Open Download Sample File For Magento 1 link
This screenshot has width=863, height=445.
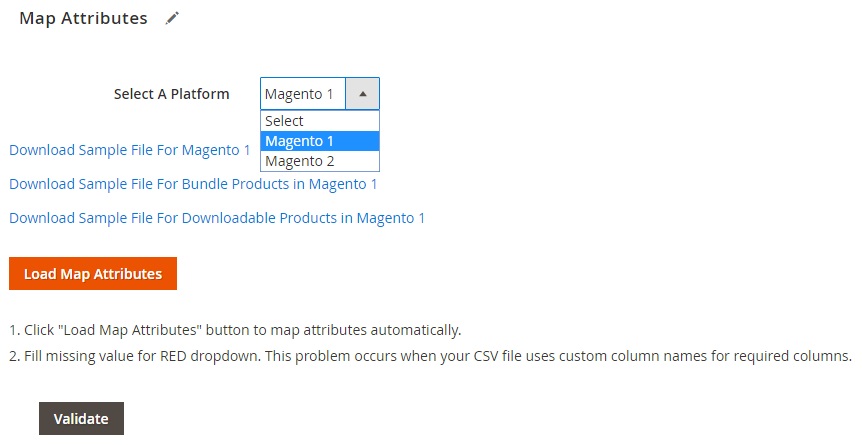(130, 150)
